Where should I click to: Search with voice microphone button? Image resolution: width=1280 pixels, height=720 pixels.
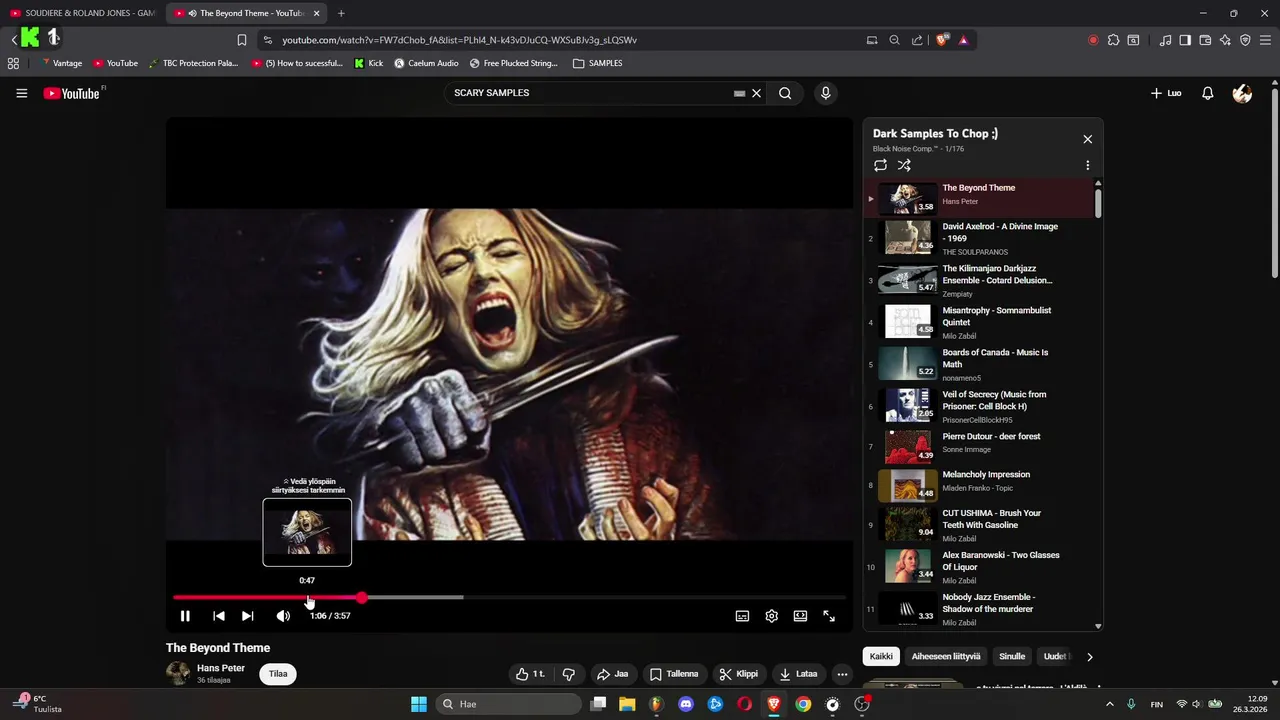tap(825, 93)
